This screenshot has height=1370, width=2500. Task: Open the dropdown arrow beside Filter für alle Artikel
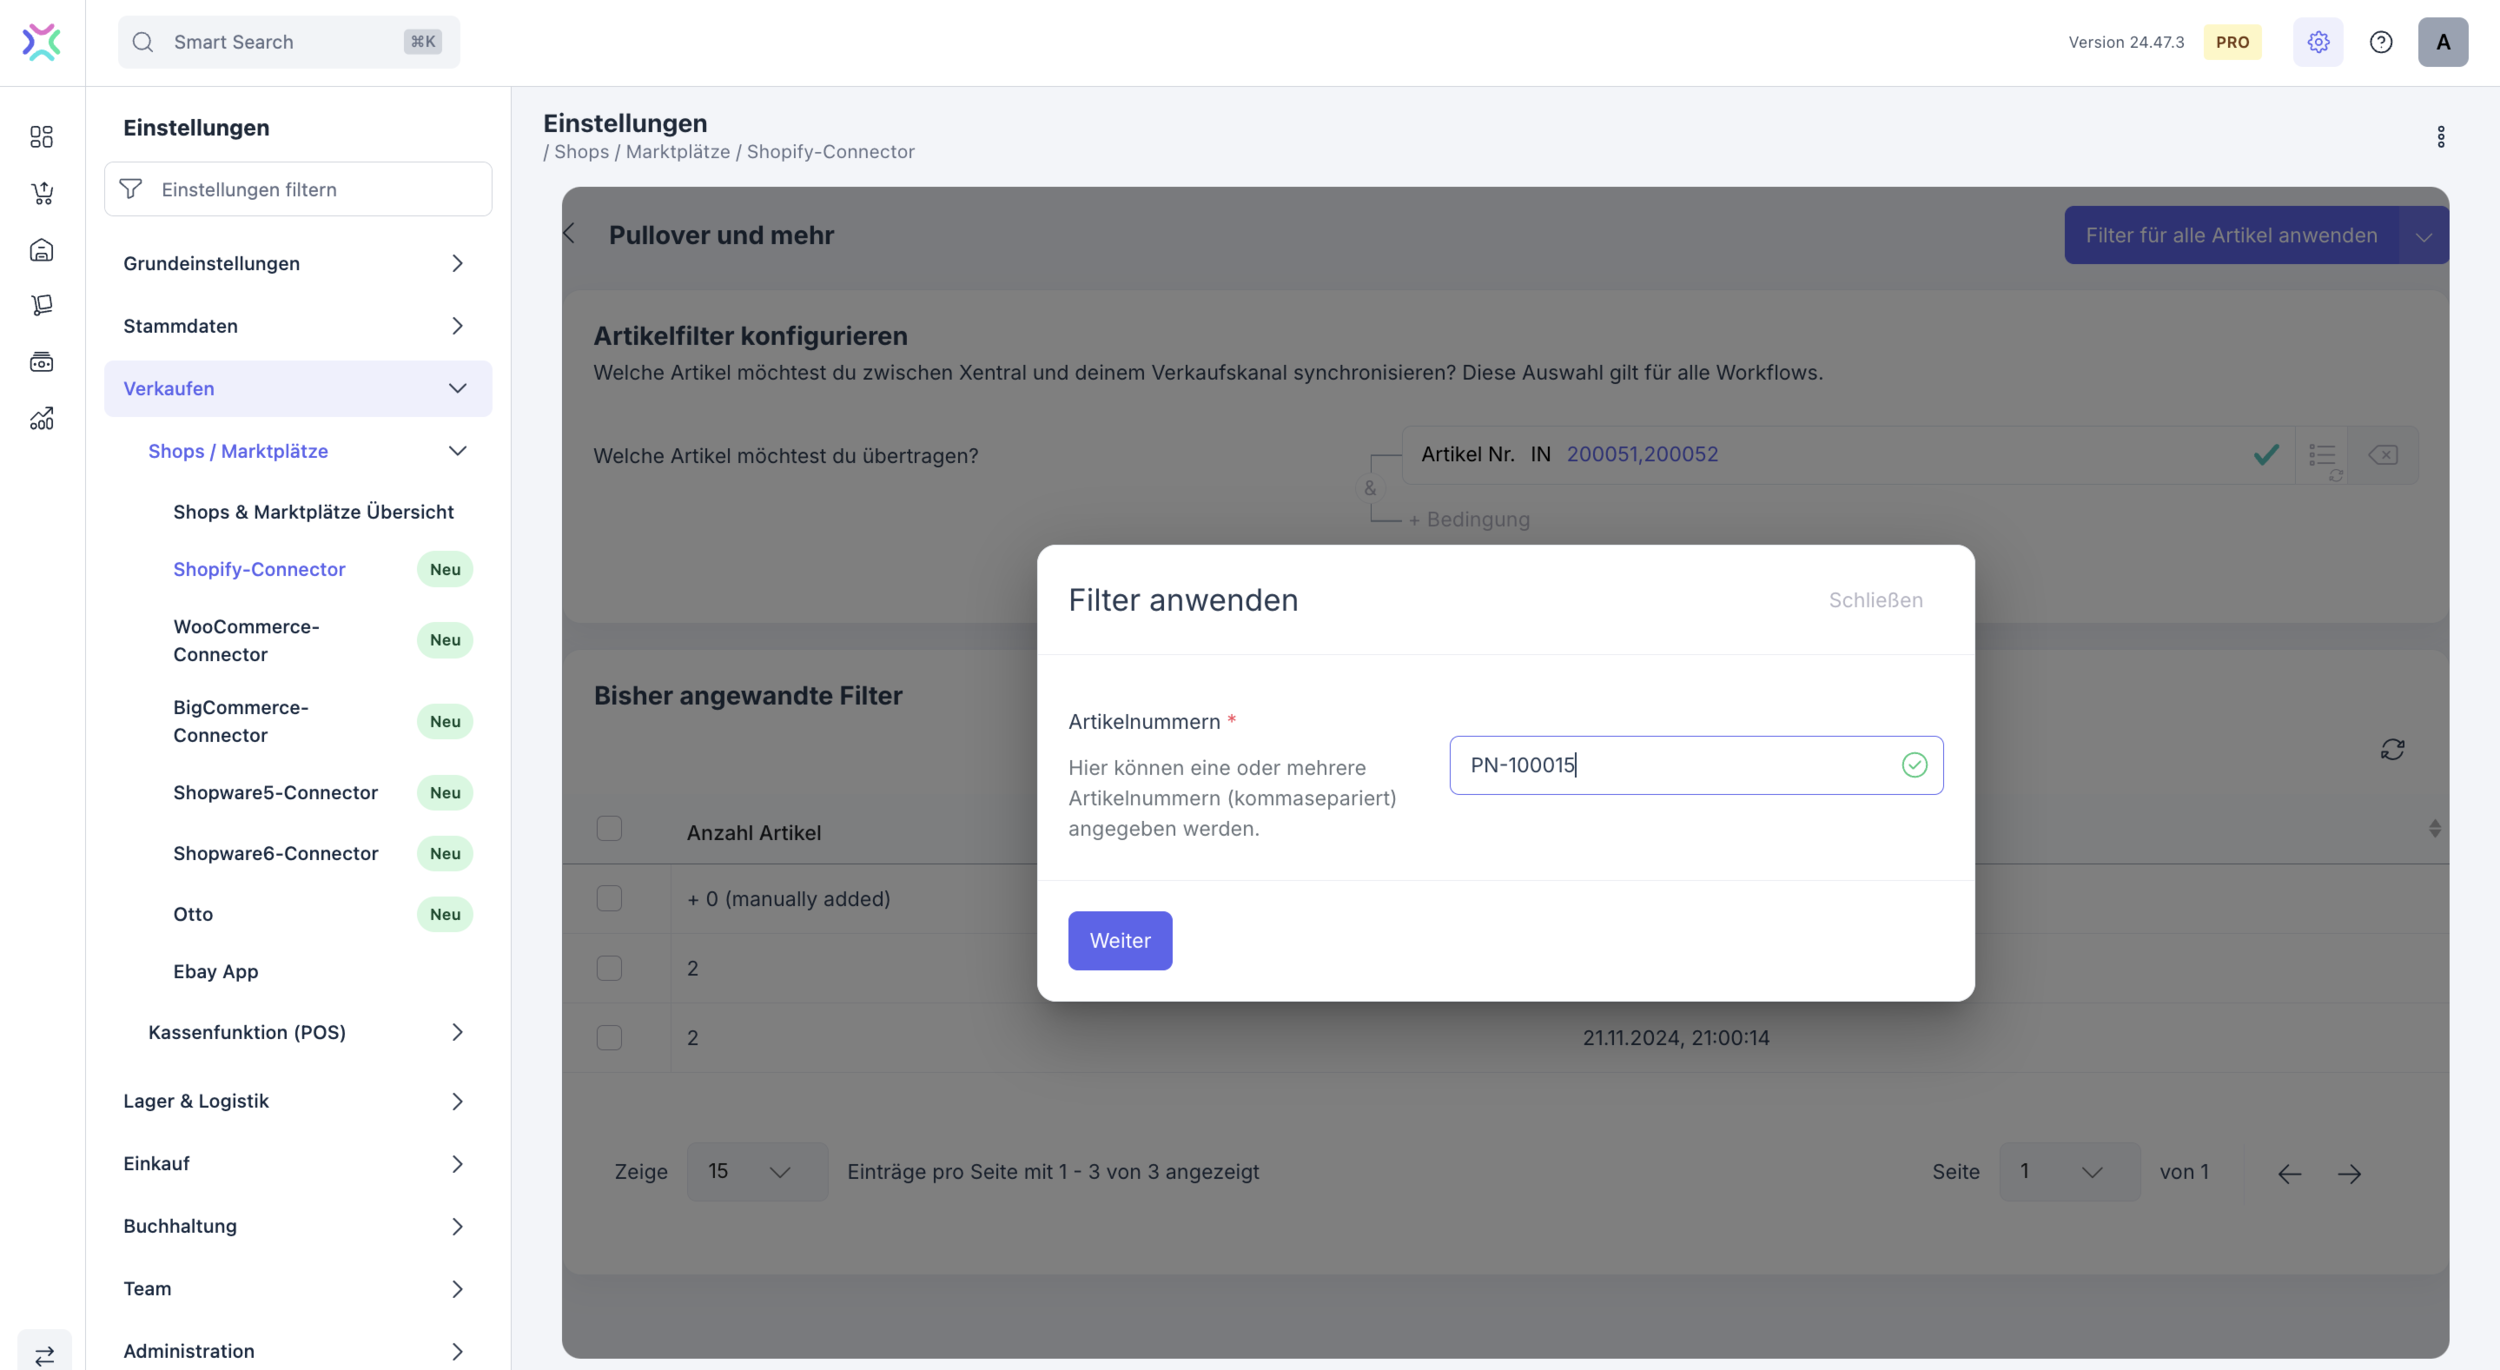(x=2423, y=236)
